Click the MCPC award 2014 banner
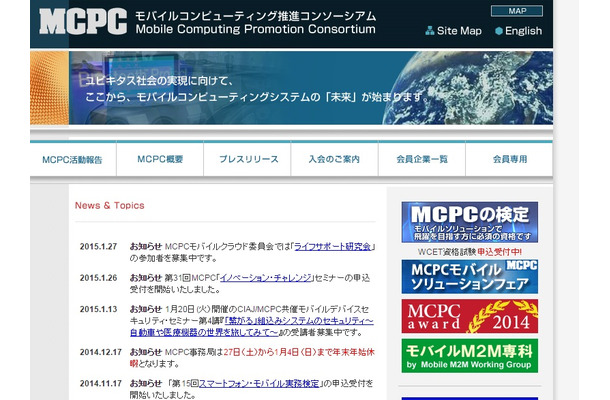 coord(470,316)
